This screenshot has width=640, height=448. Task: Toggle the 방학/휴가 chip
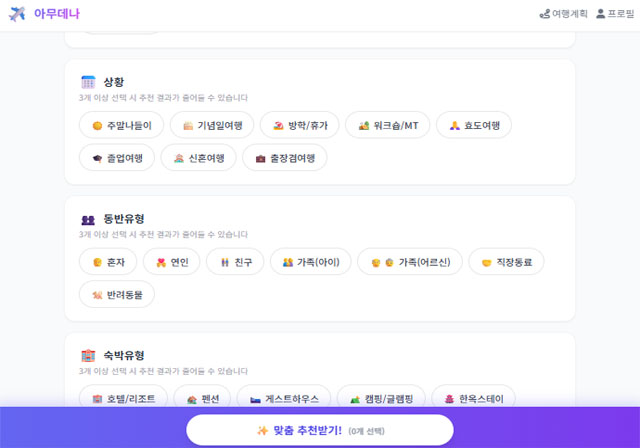pyautogui.click(x=300, y=125)
